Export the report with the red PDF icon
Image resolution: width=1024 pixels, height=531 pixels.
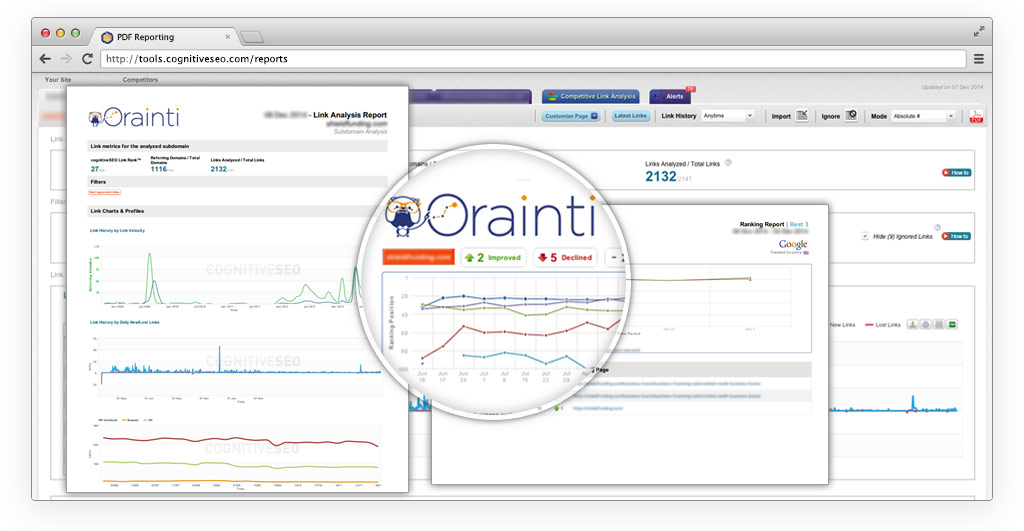[976, 116]
